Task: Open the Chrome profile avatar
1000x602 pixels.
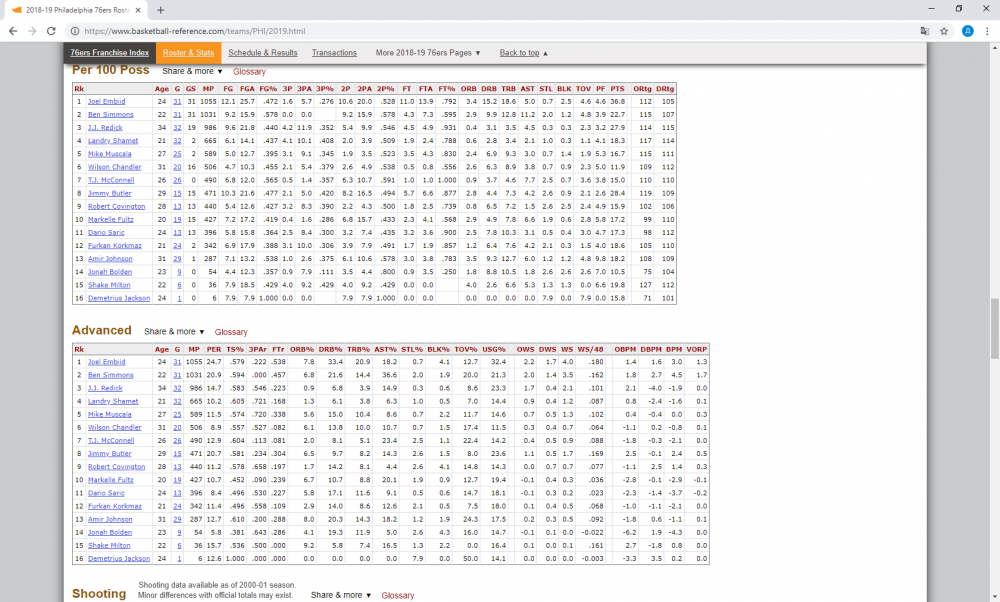Action: 965,31
